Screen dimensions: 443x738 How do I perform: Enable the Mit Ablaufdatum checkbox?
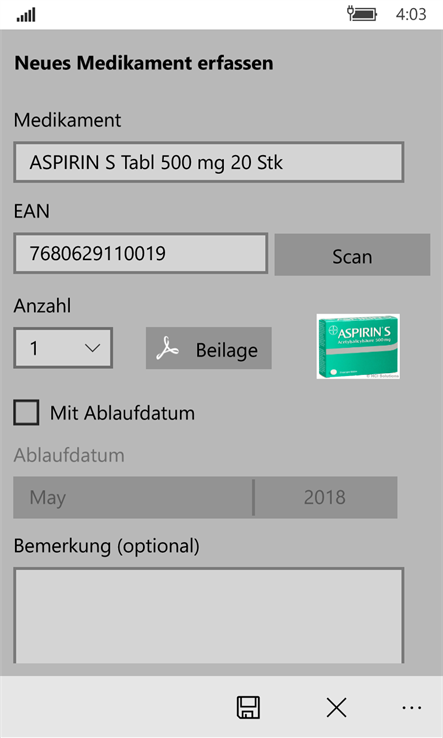coord(26,412)
